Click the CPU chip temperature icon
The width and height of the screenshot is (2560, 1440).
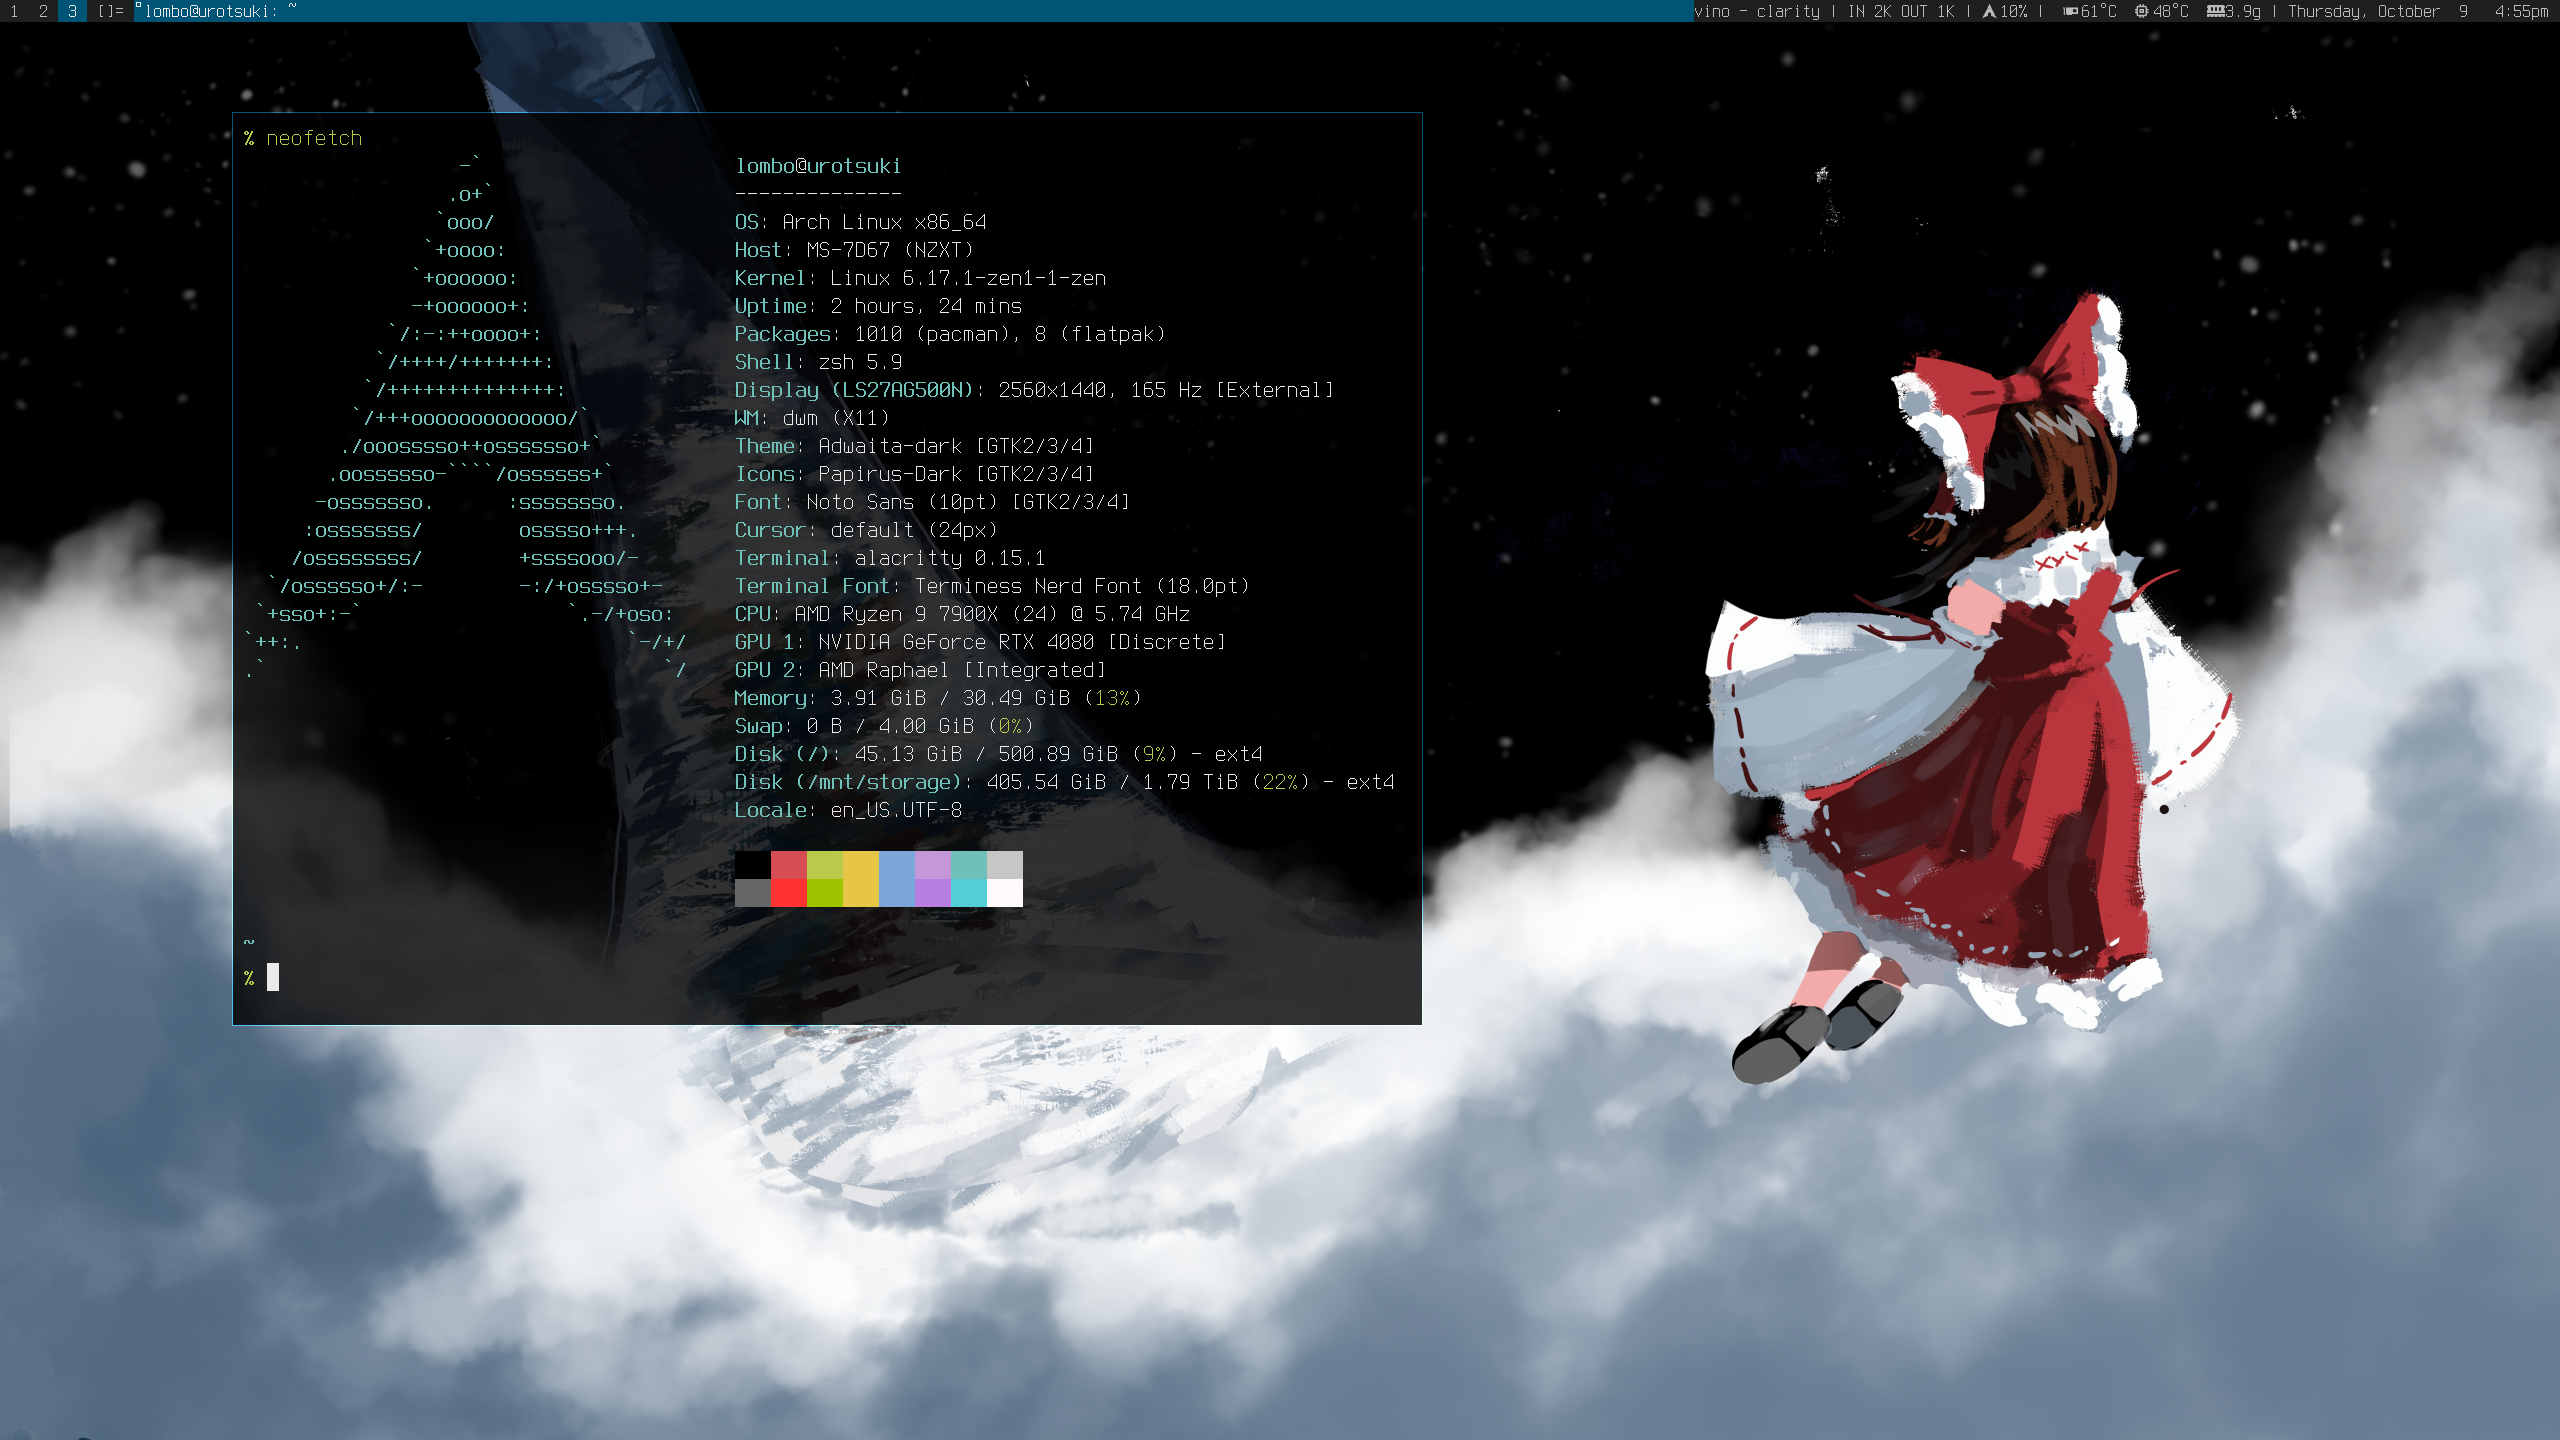(2141, 11)
